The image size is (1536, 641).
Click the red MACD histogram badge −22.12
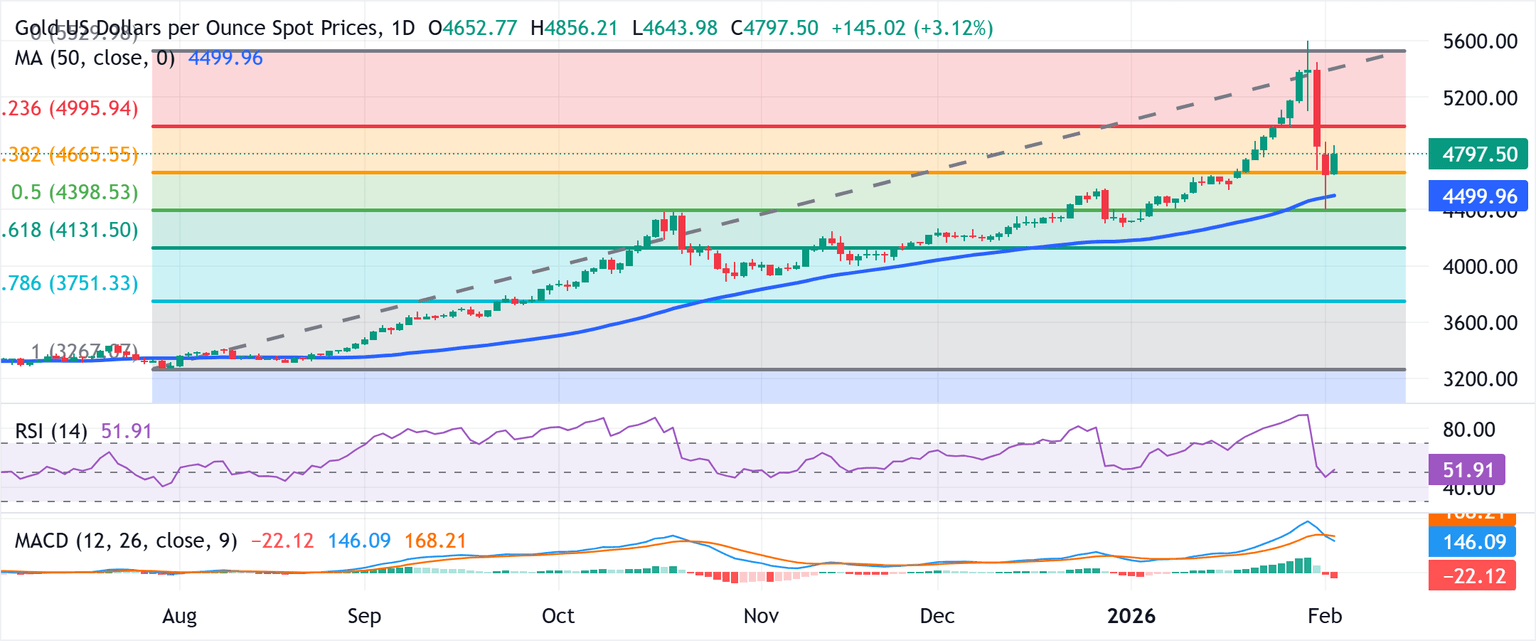pyautogui.click(x=1472, y=576)
